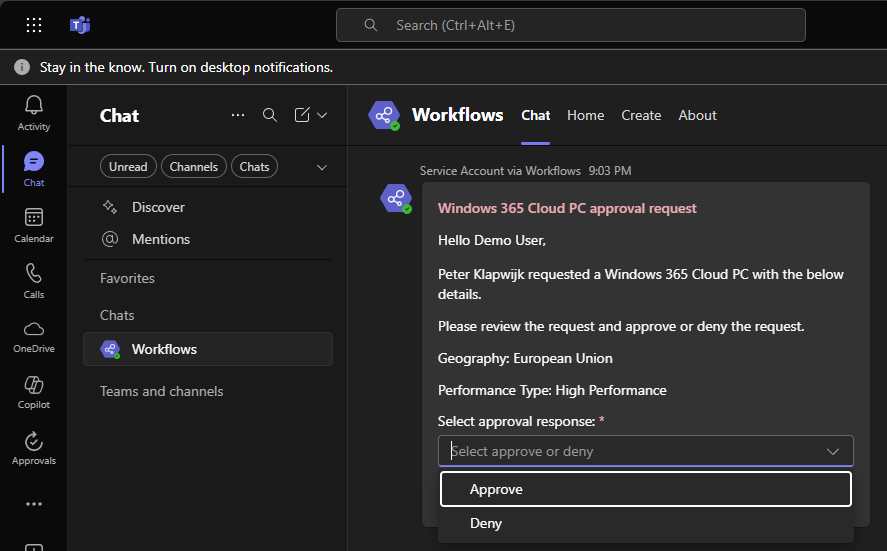The image size is (887, 551).
Task: Switch to Workflows Create tab
Action: click(x=641, y=115)
